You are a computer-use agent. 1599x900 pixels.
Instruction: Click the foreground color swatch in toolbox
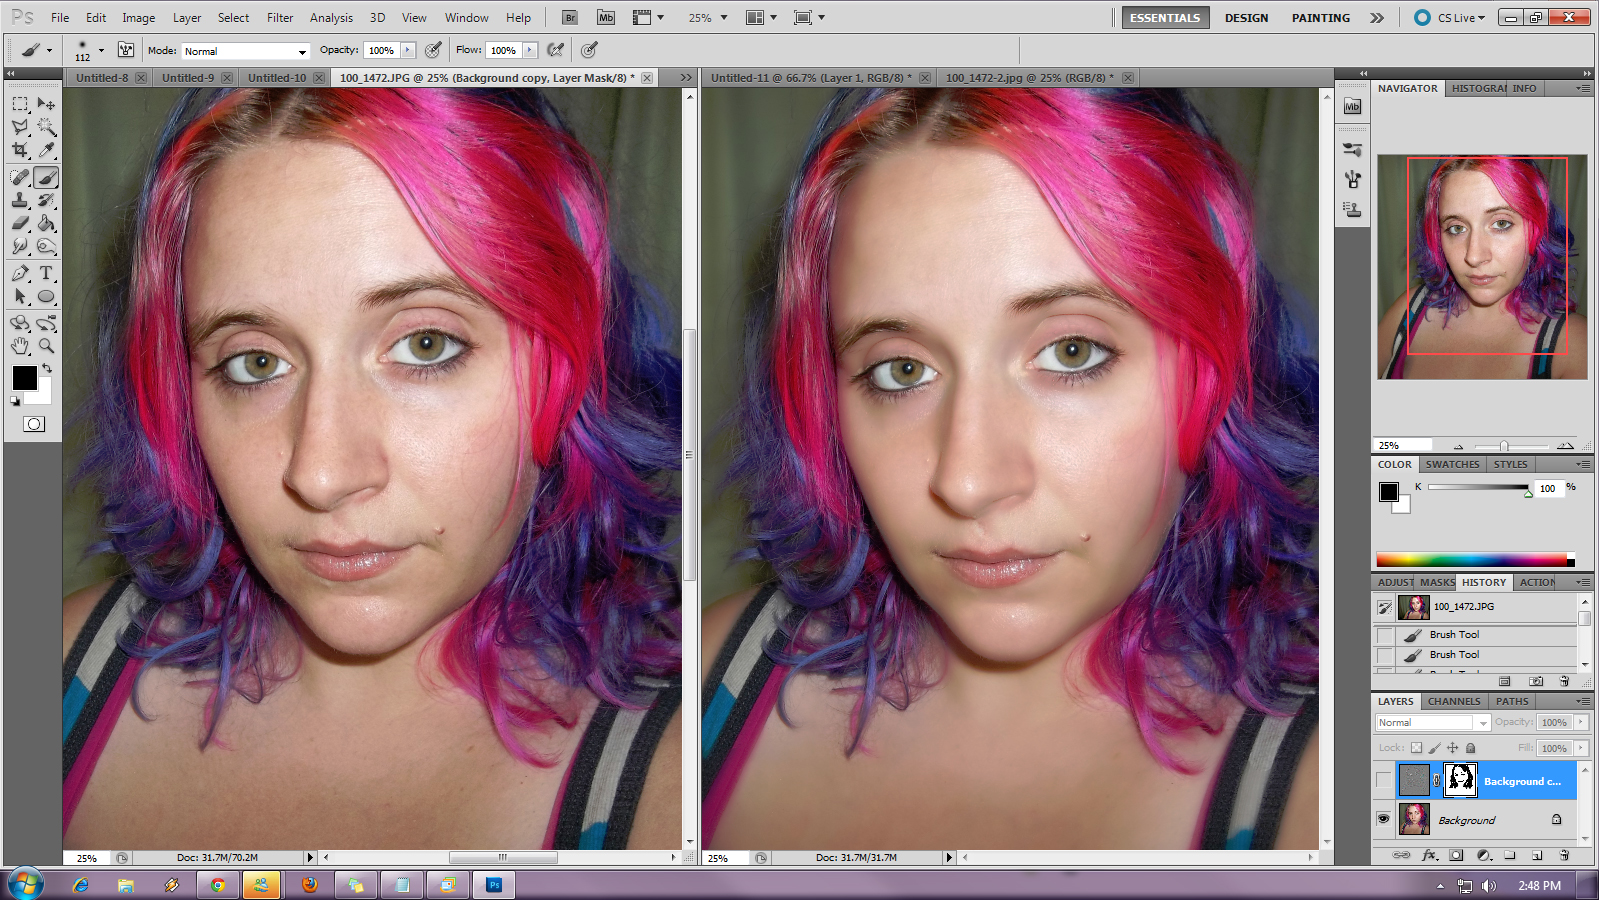point(24,378)
